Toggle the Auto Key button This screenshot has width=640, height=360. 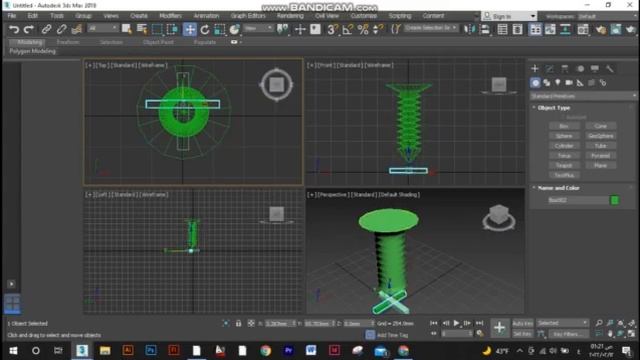click(x=522, y=323)
